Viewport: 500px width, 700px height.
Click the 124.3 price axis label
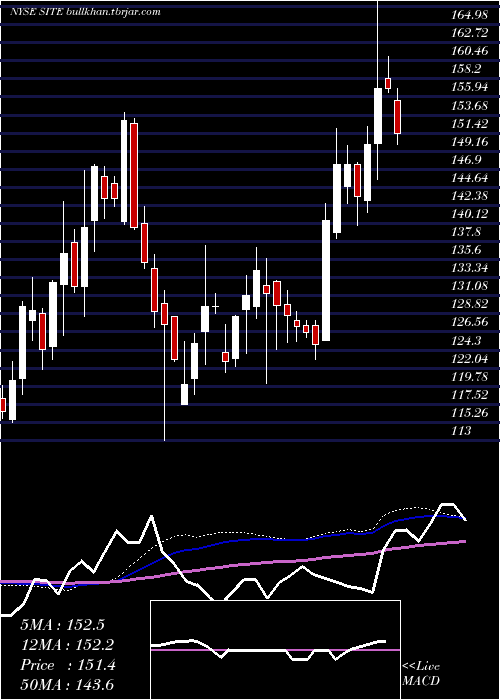(x=466, y=341)
